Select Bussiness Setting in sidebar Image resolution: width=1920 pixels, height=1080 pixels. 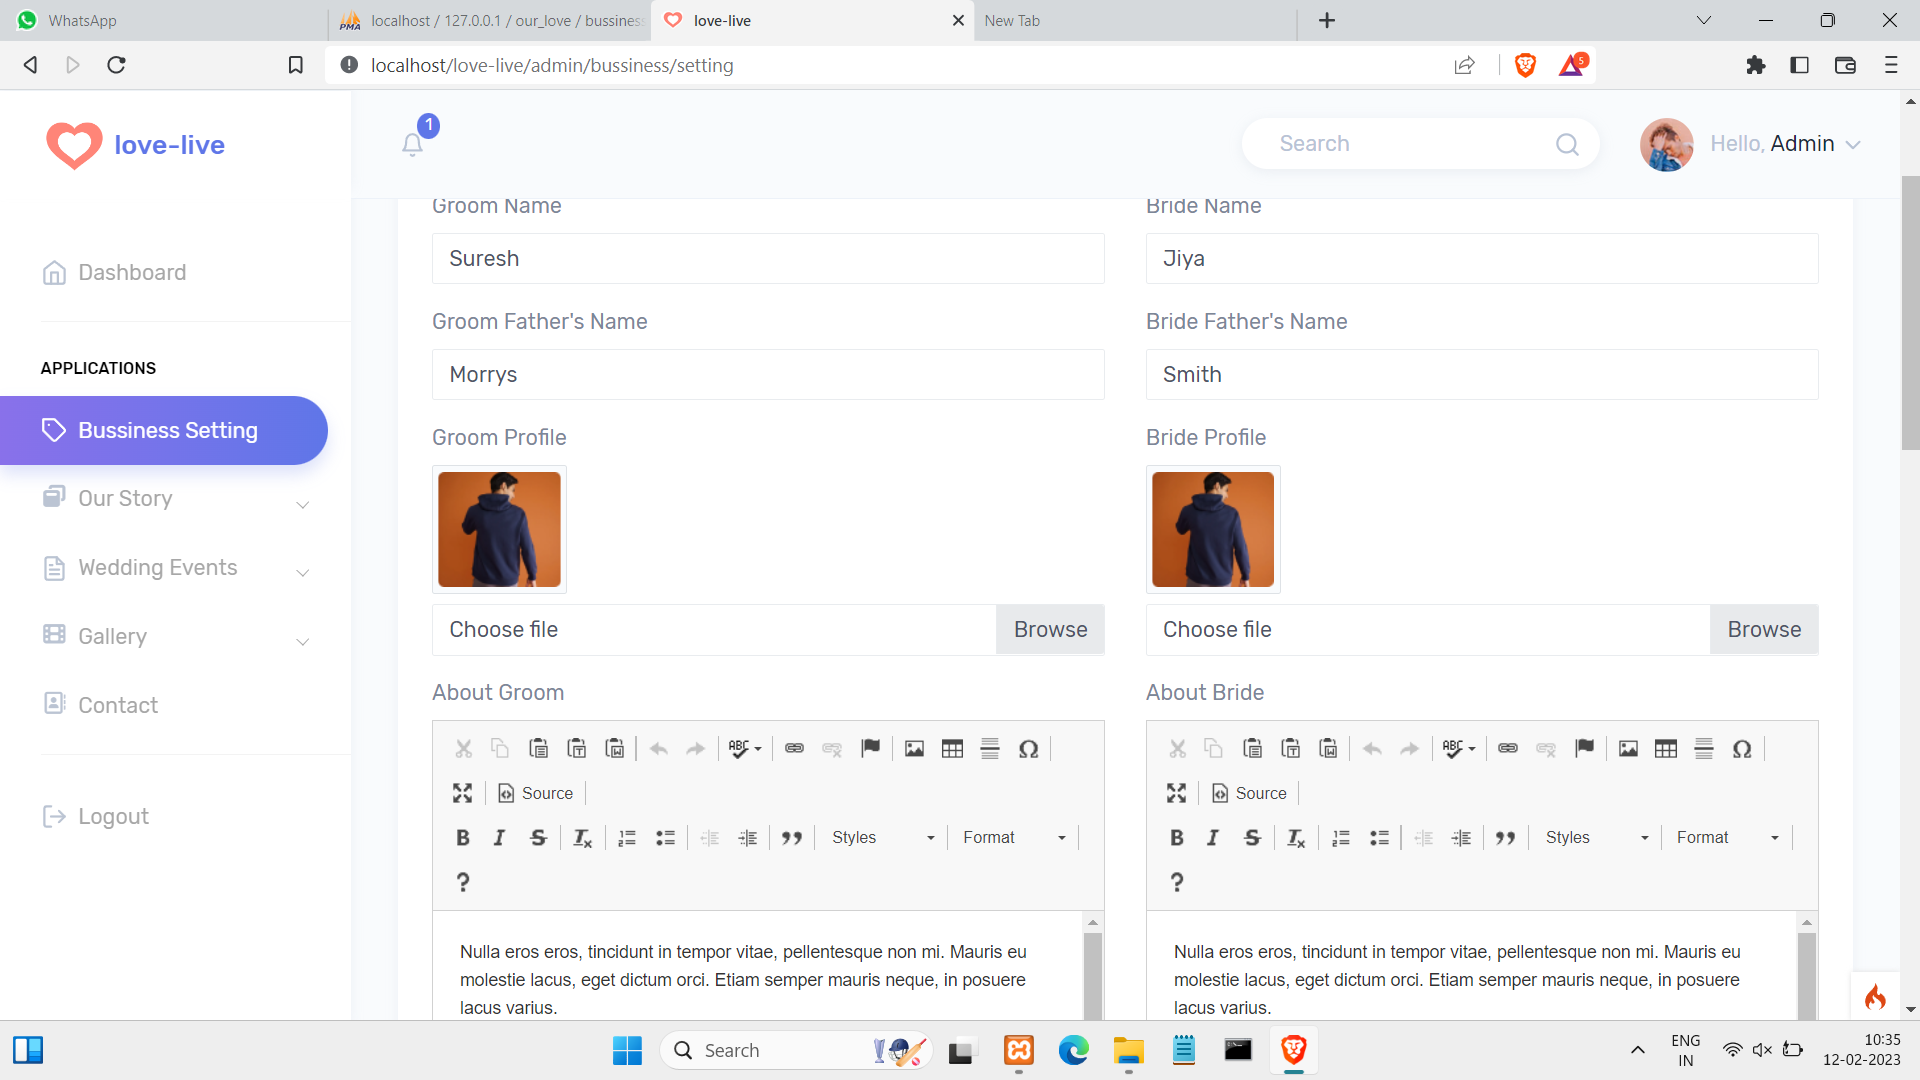click(x=164, y=431)
